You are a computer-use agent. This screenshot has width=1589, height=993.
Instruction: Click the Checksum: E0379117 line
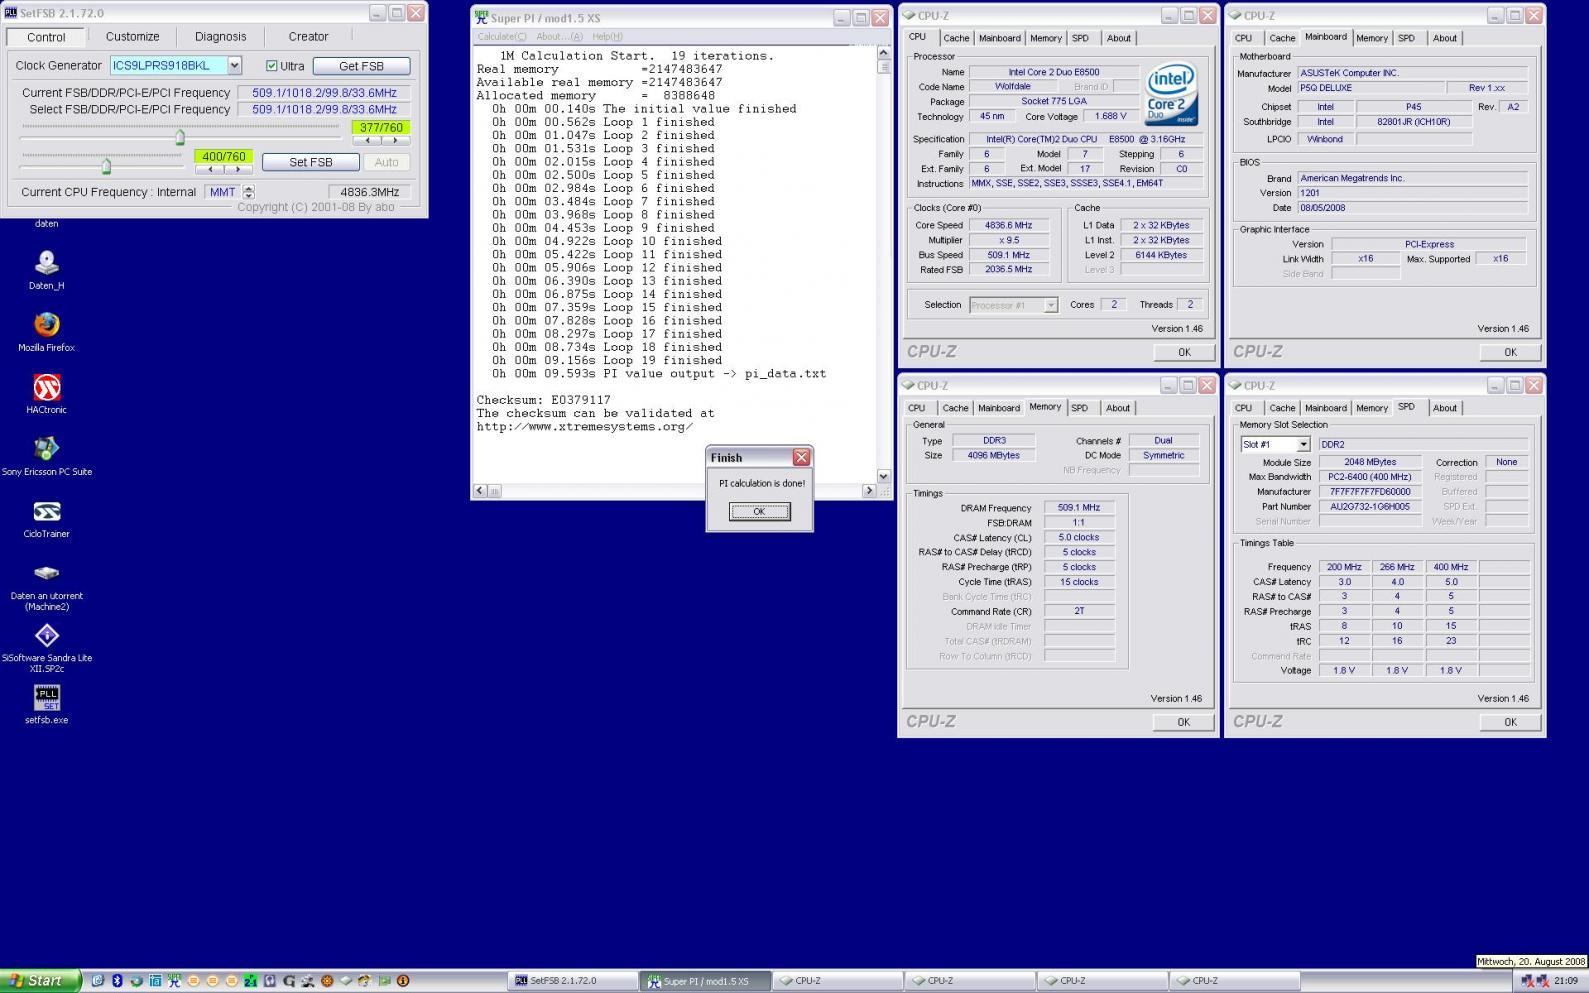point(543,400)
